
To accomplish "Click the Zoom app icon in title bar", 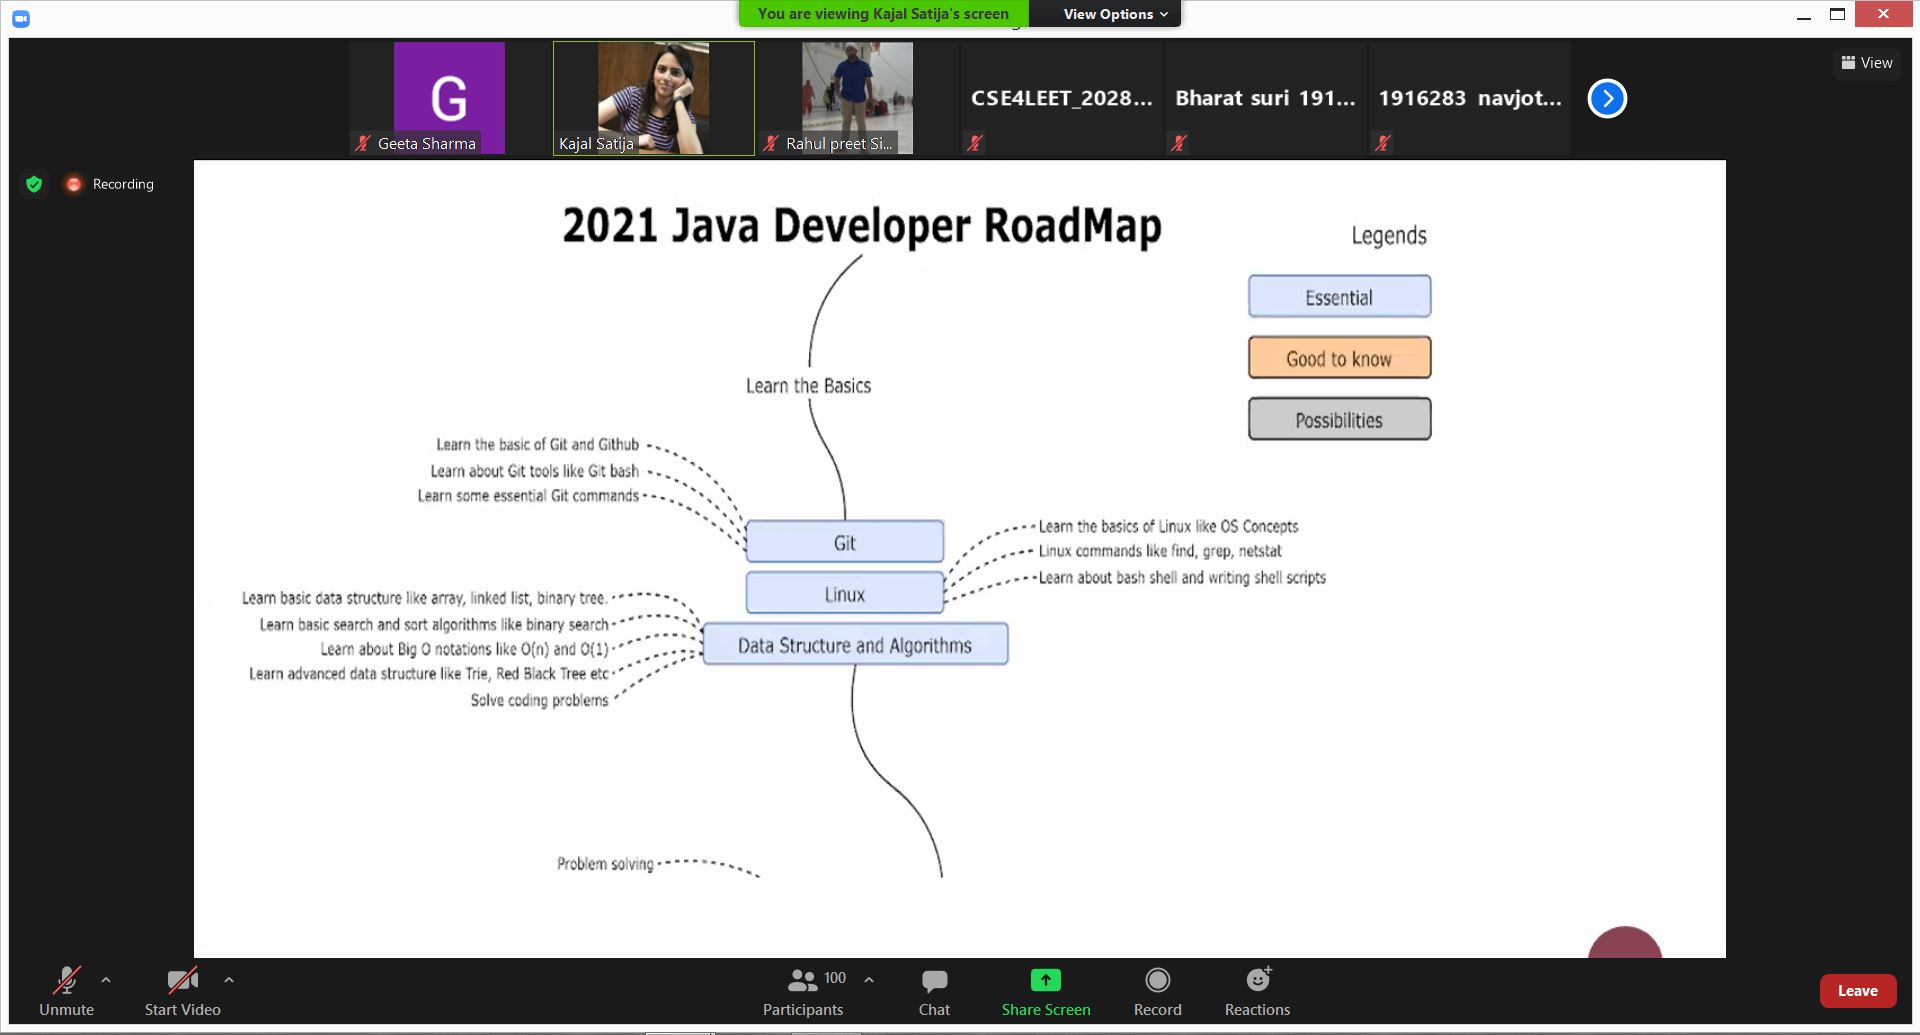I will (20, 17).
